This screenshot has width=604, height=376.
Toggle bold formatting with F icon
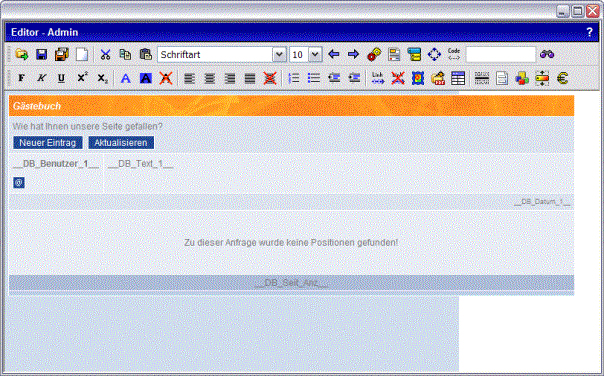21,78
